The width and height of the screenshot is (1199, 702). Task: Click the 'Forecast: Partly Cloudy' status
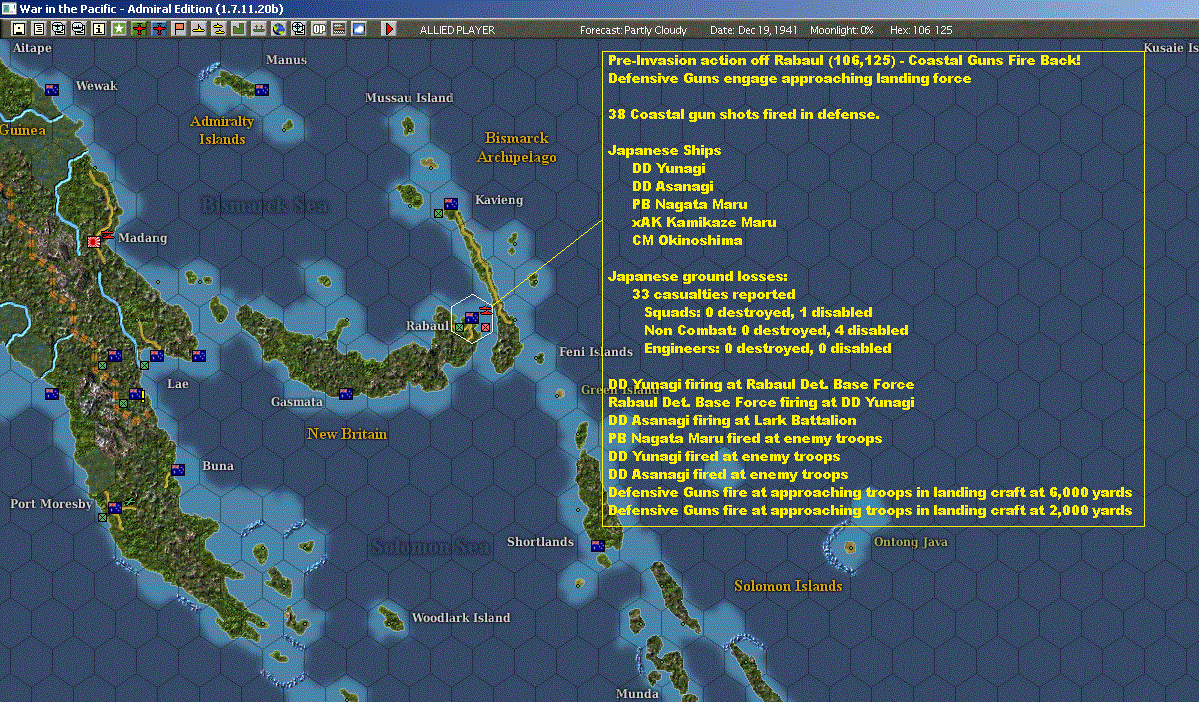click(633, 30)
